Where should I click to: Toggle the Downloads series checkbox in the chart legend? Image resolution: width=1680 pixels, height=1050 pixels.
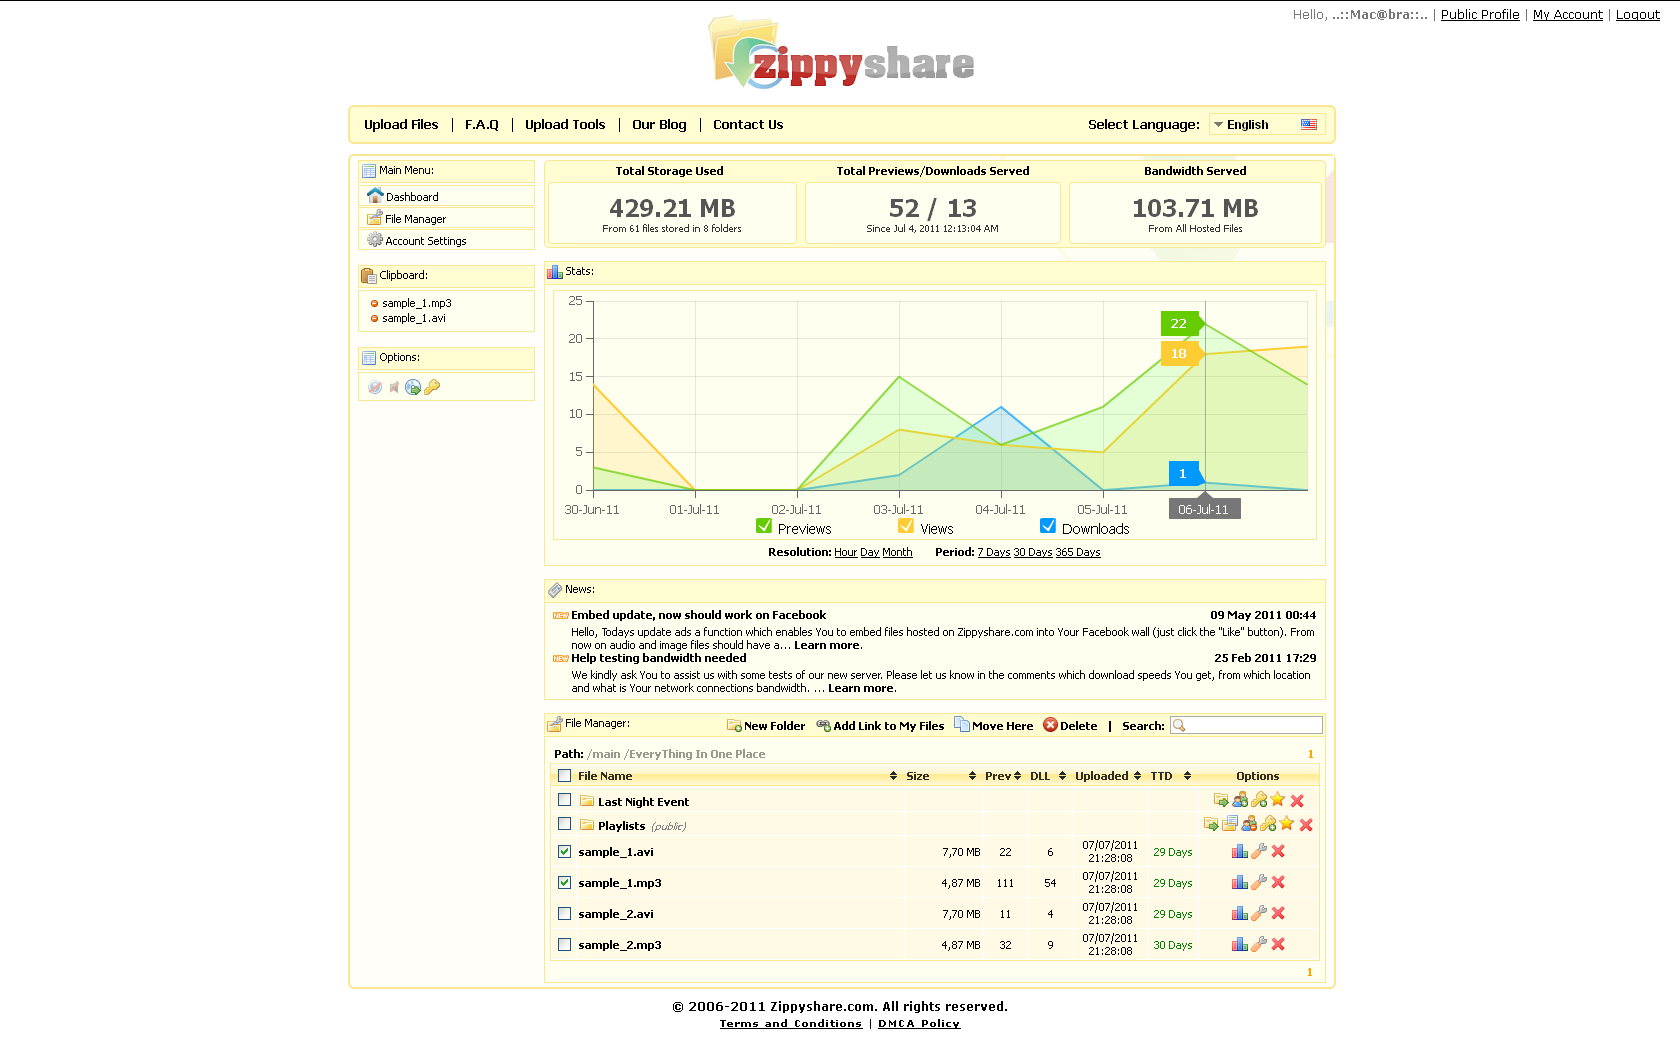[1048, 527]
